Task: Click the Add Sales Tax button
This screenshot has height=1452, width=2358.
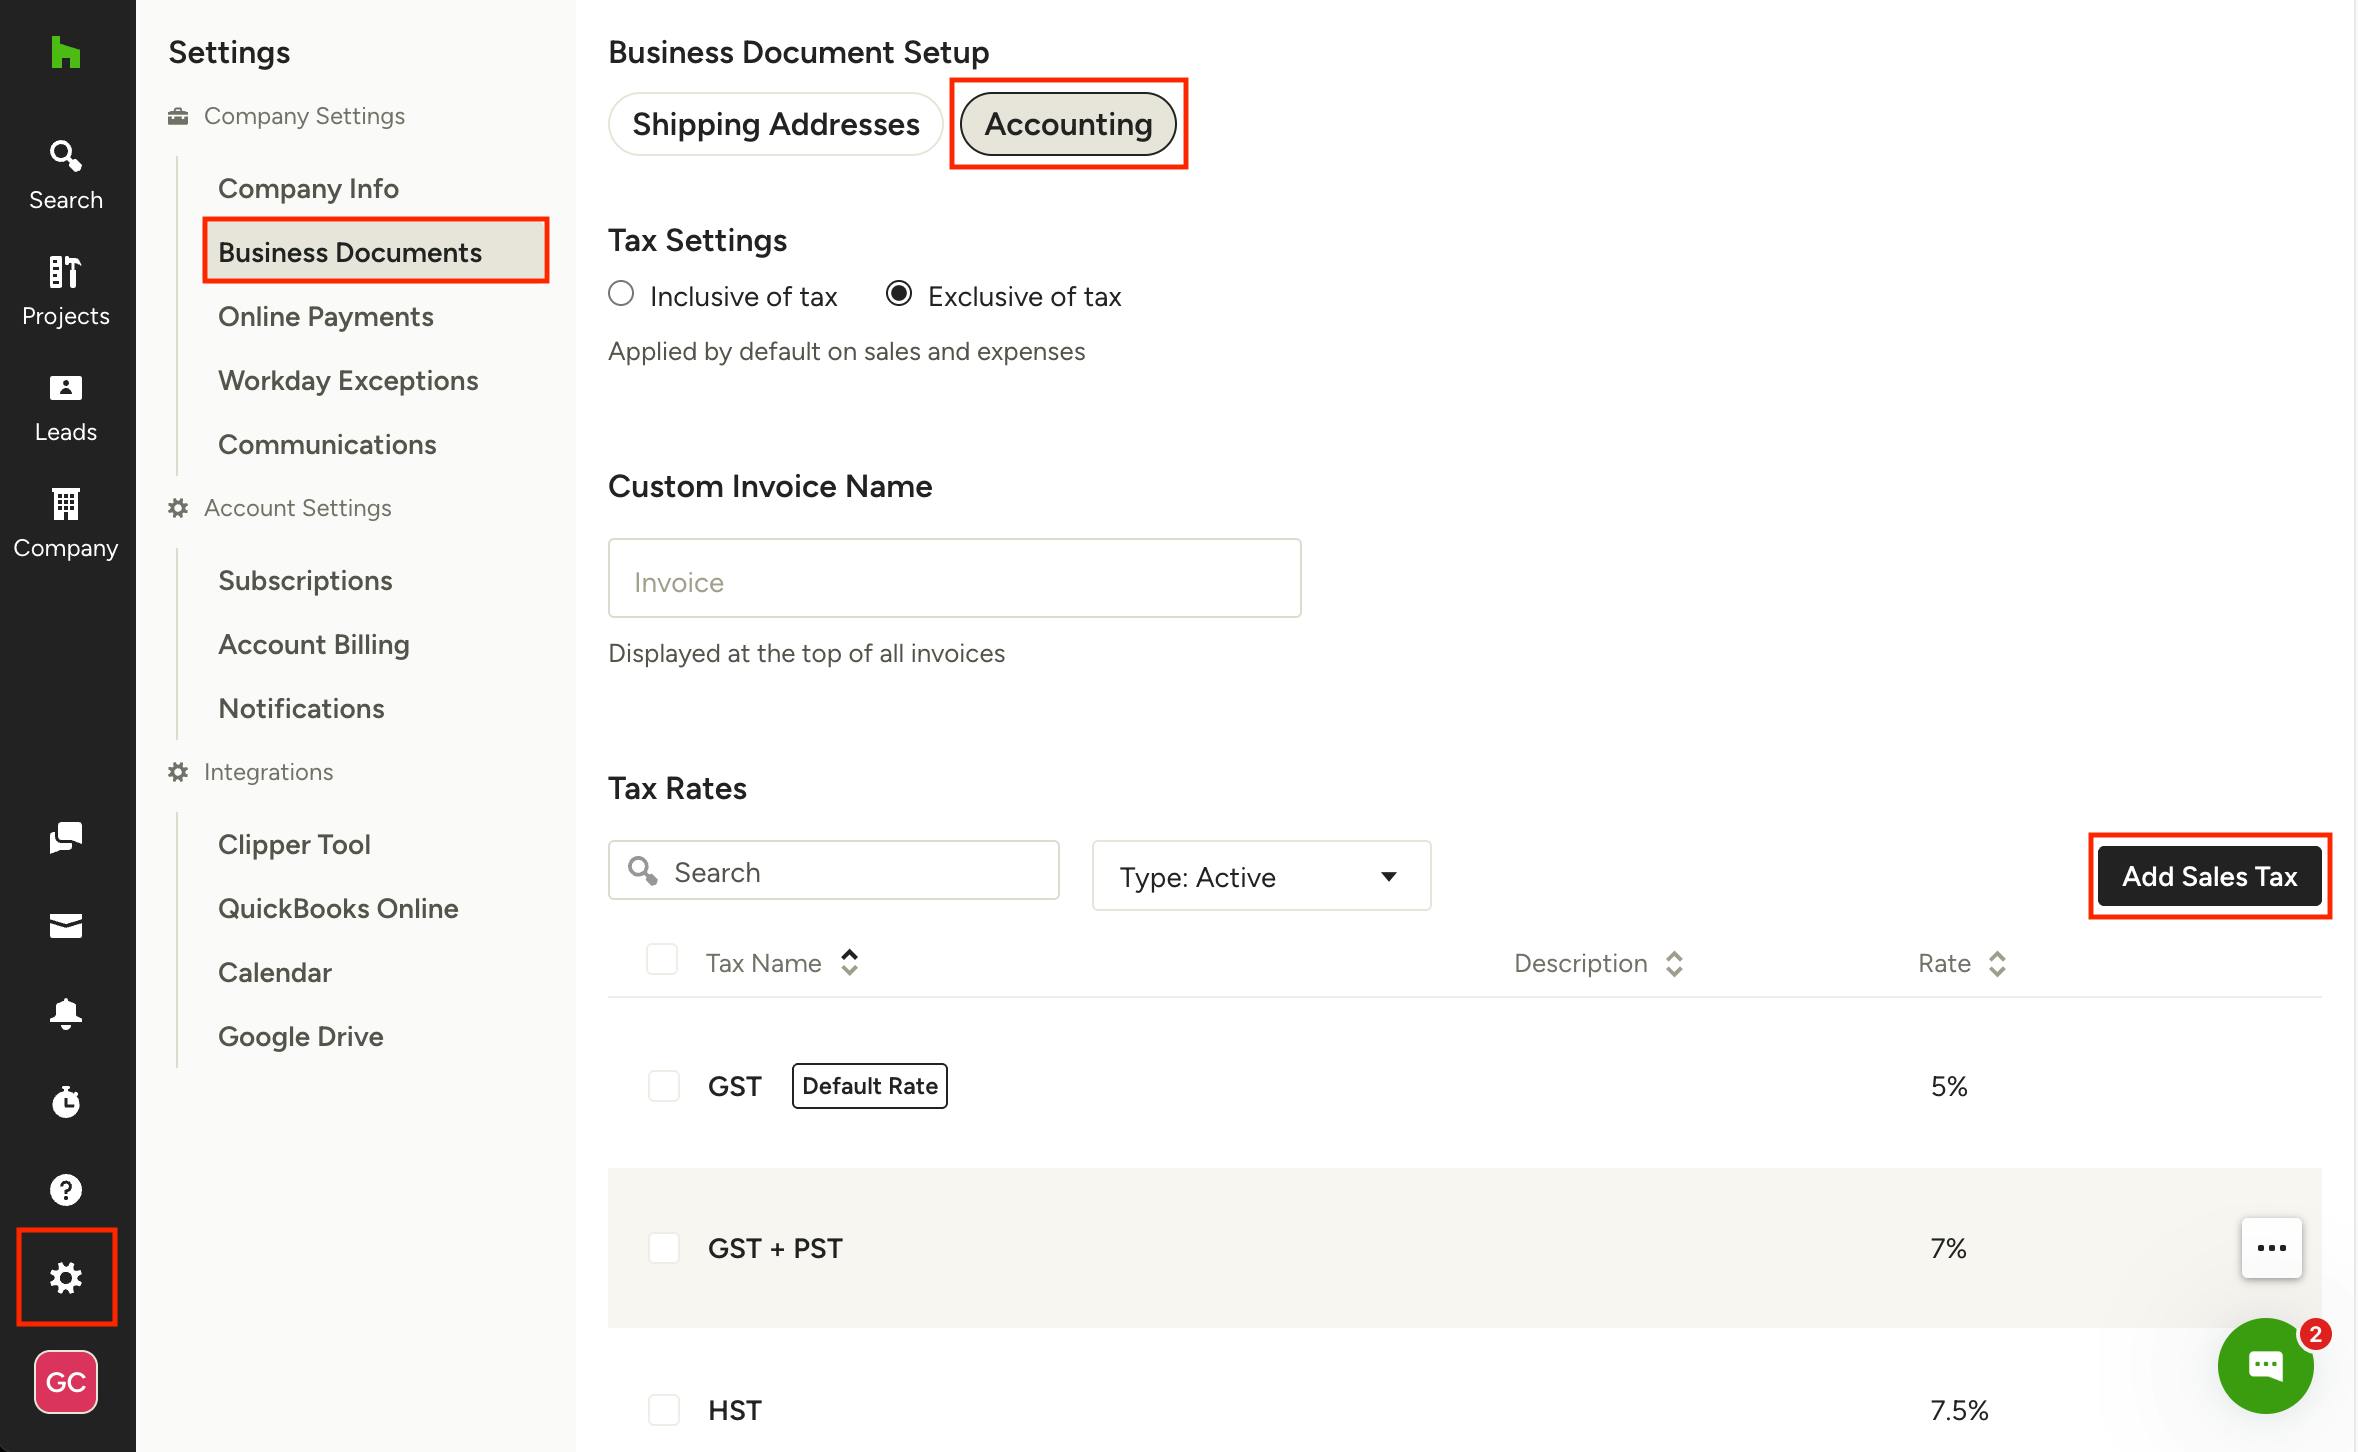Action: click(2209, 876)
